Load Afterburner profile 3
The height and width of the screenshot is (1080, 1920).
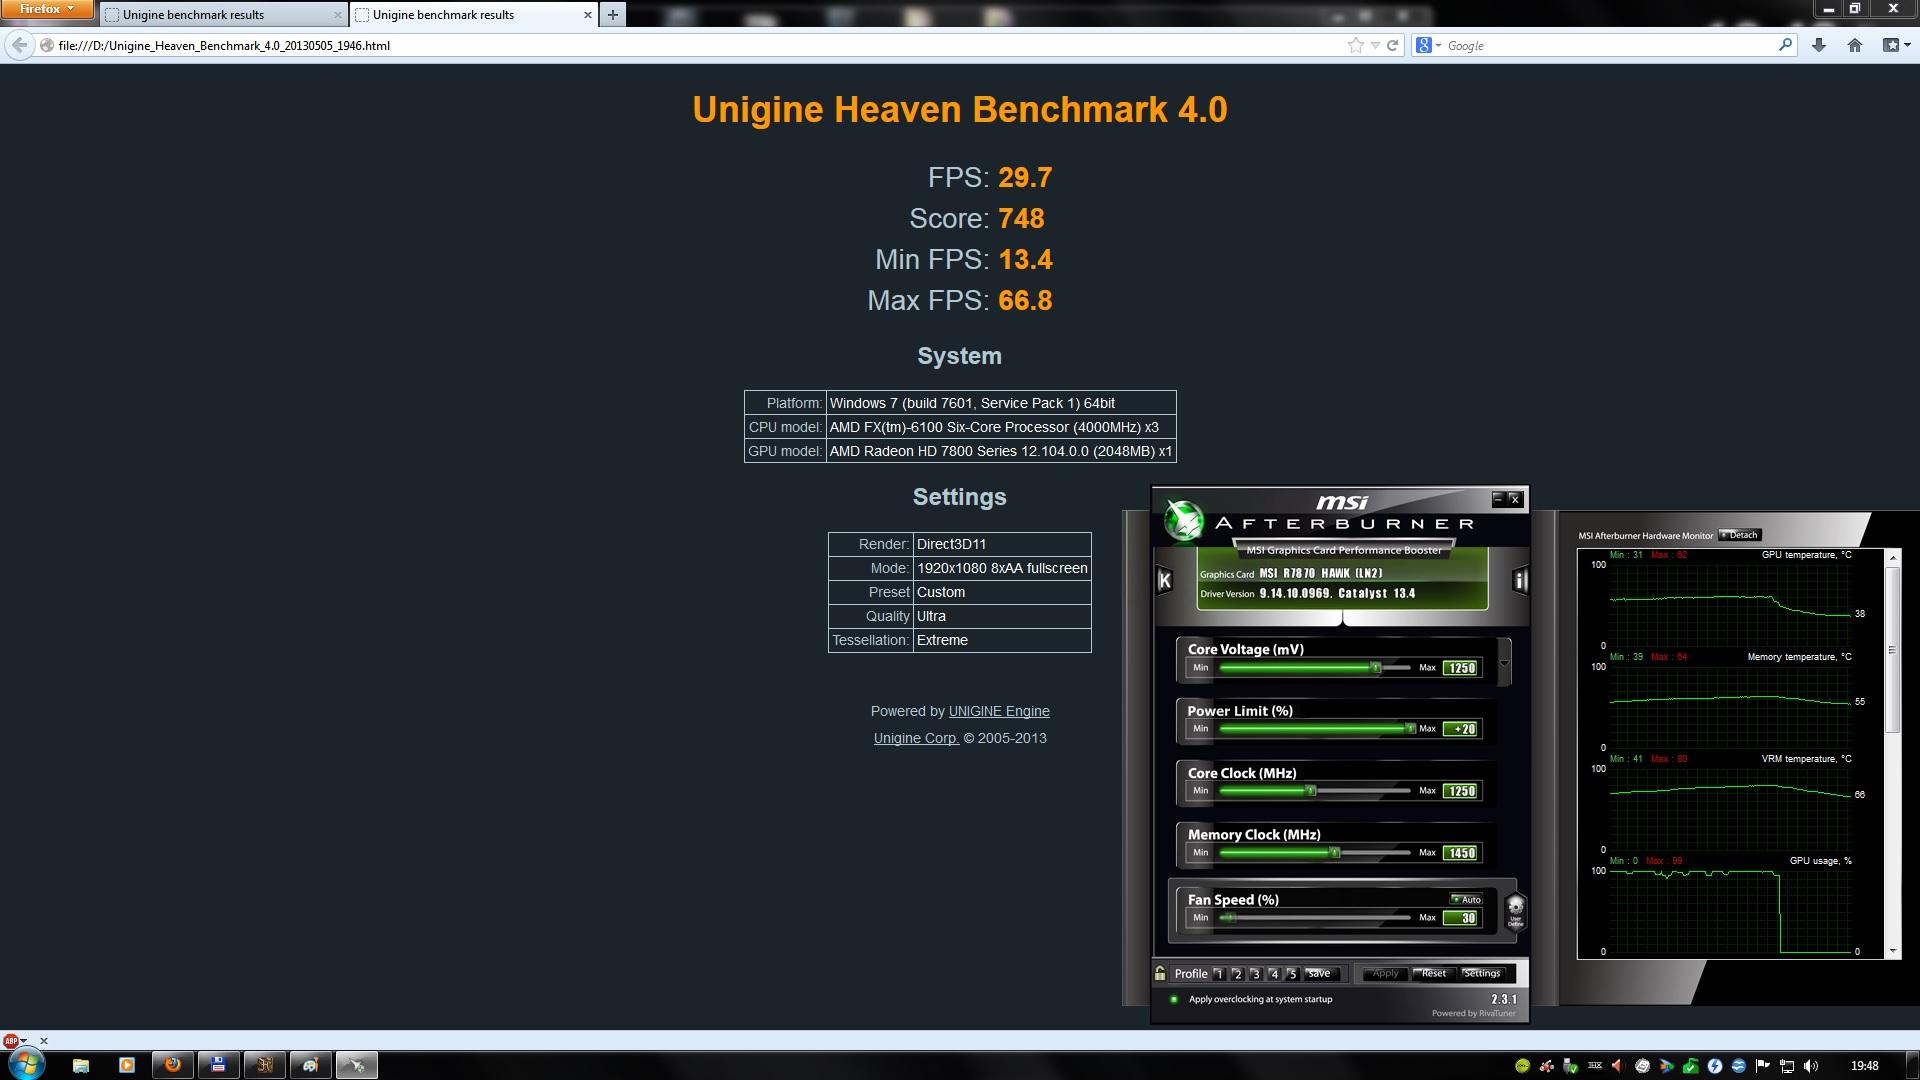(1255, 973)
